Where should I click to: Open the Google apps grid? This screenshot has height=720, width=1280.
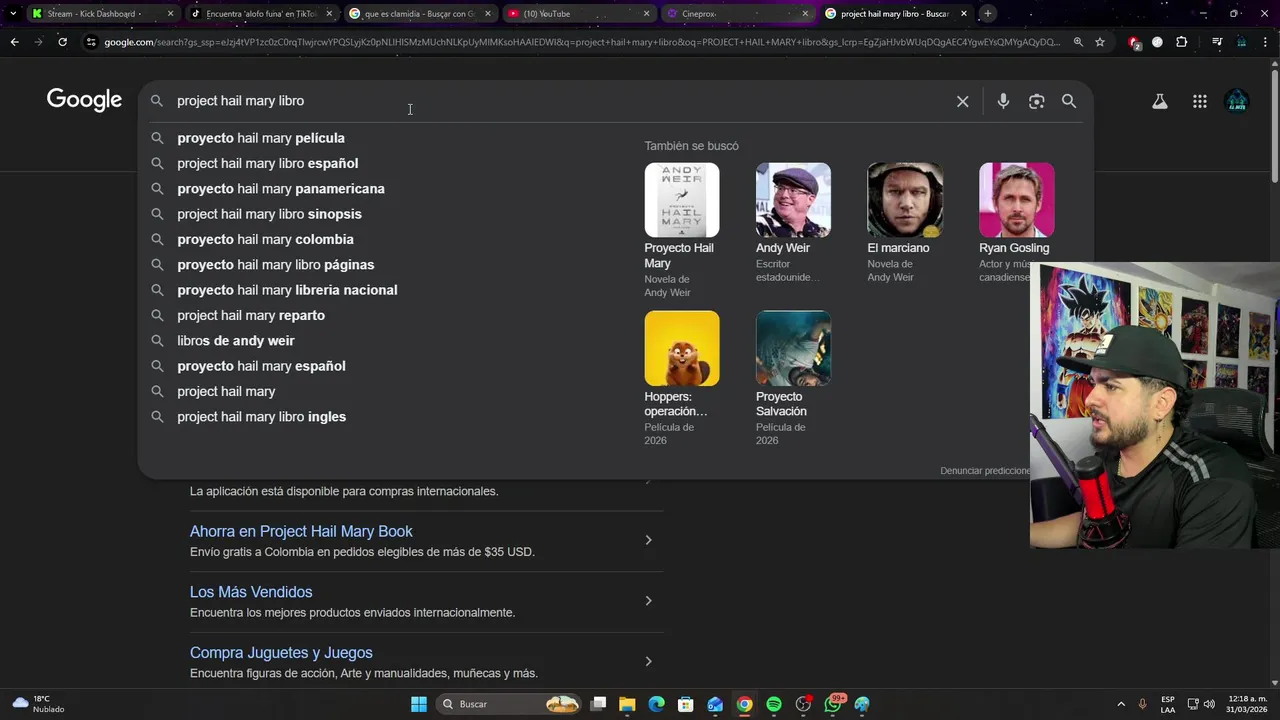(x=1200, y=101)
